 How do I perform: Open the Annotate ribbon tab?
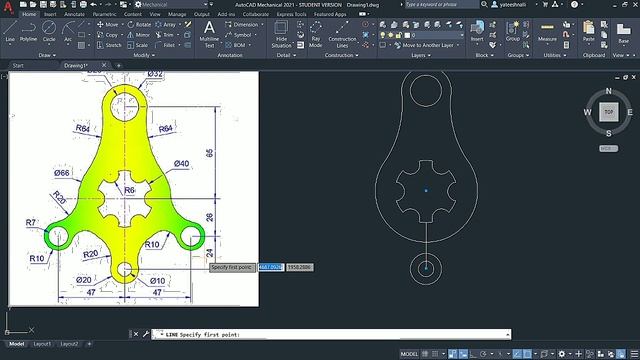tap(74, 14)
